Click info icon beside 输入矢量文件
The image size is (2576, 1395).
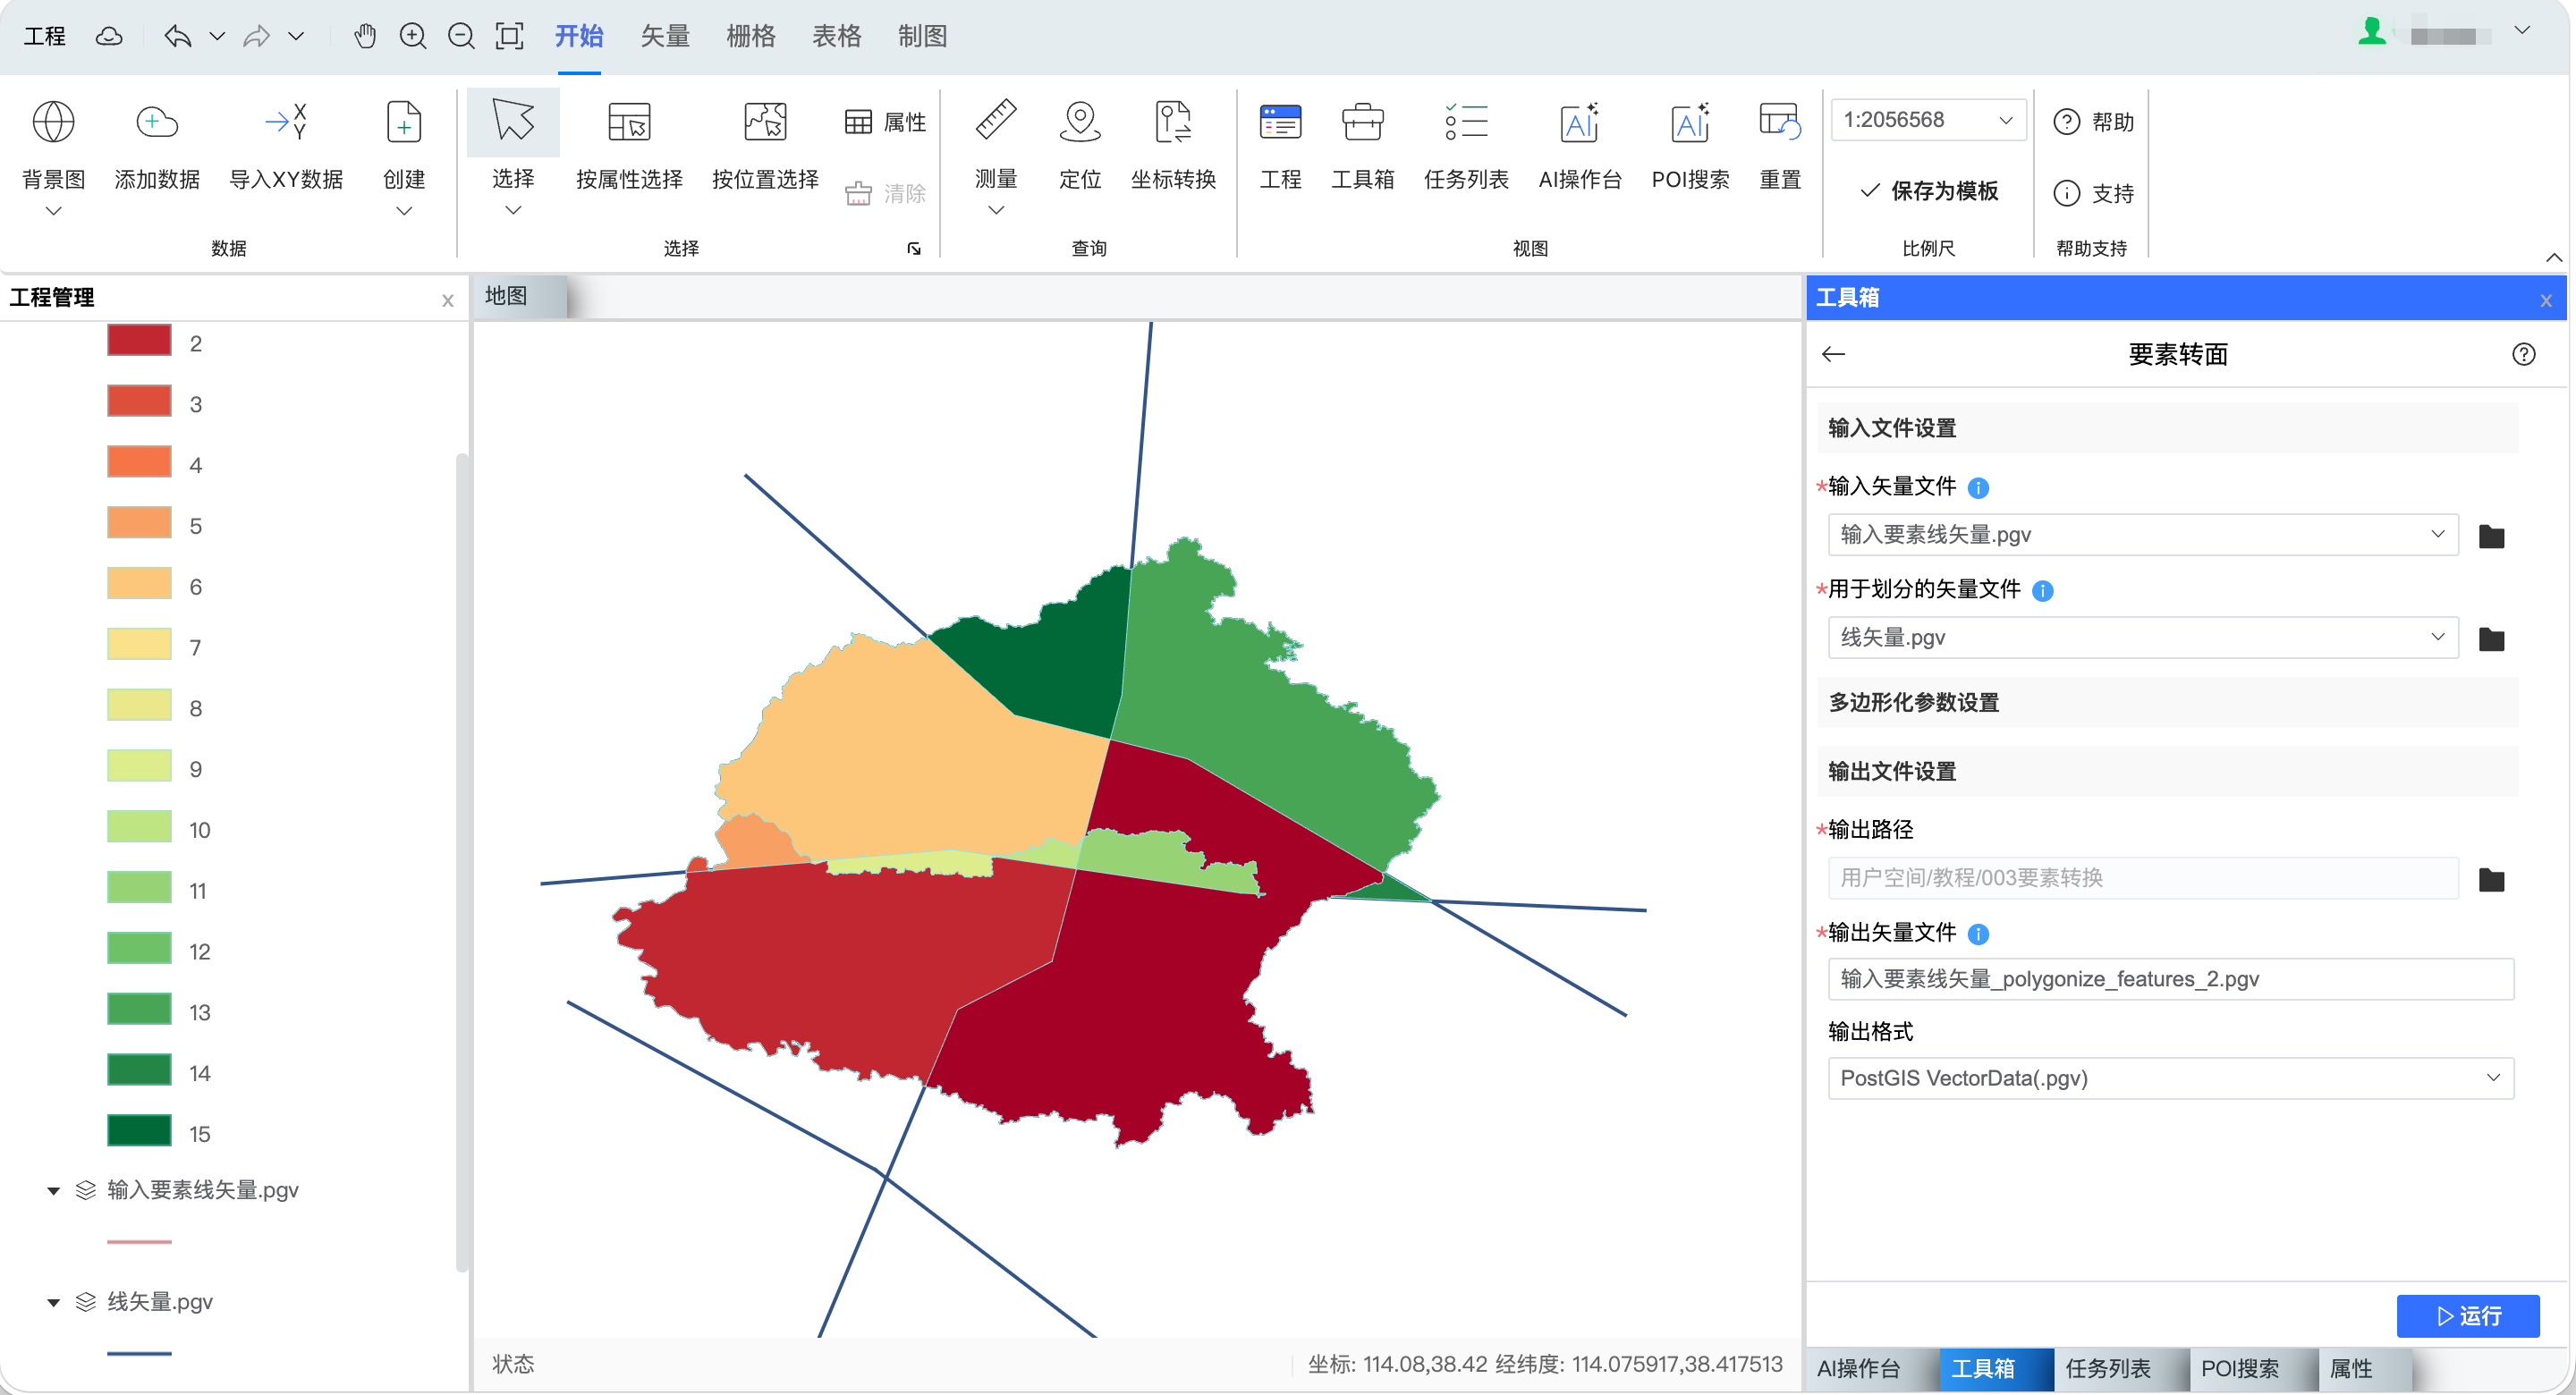pos(1977,488)
